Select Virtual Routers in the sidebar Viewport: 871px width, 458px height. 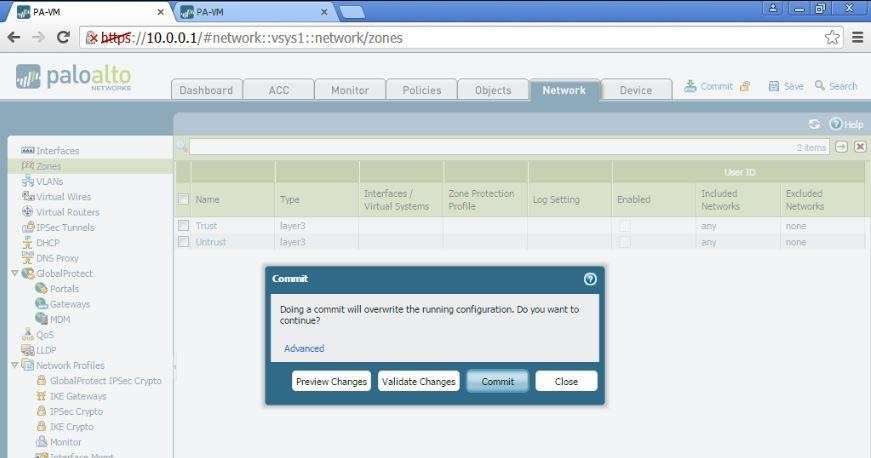point(67,212)
